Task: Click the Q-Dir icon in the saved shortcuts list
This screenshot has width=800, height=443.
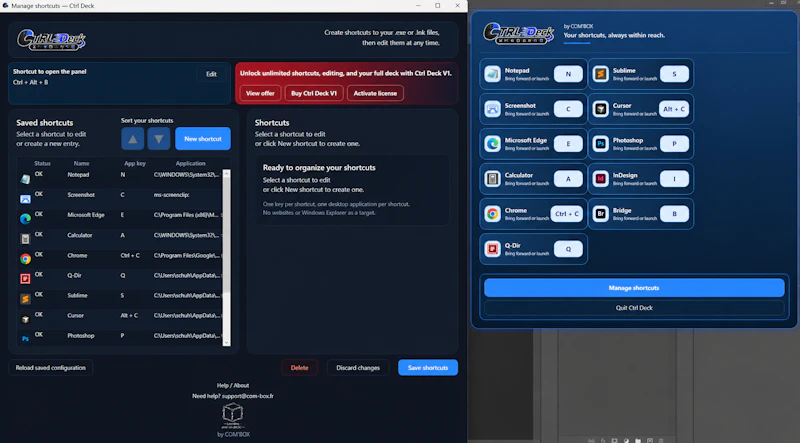Action: coord(25,279)
